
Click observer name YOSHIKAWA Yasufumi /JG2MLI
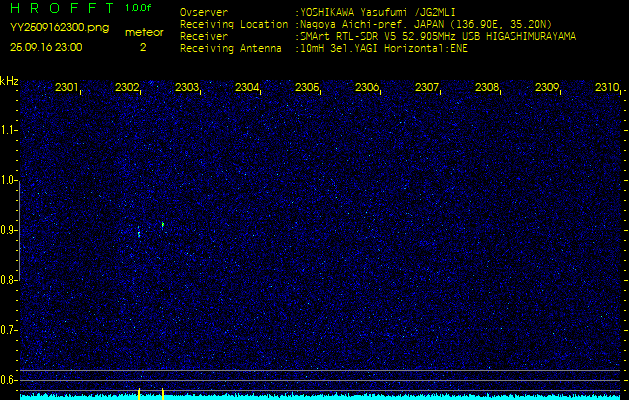click(378, 12)
